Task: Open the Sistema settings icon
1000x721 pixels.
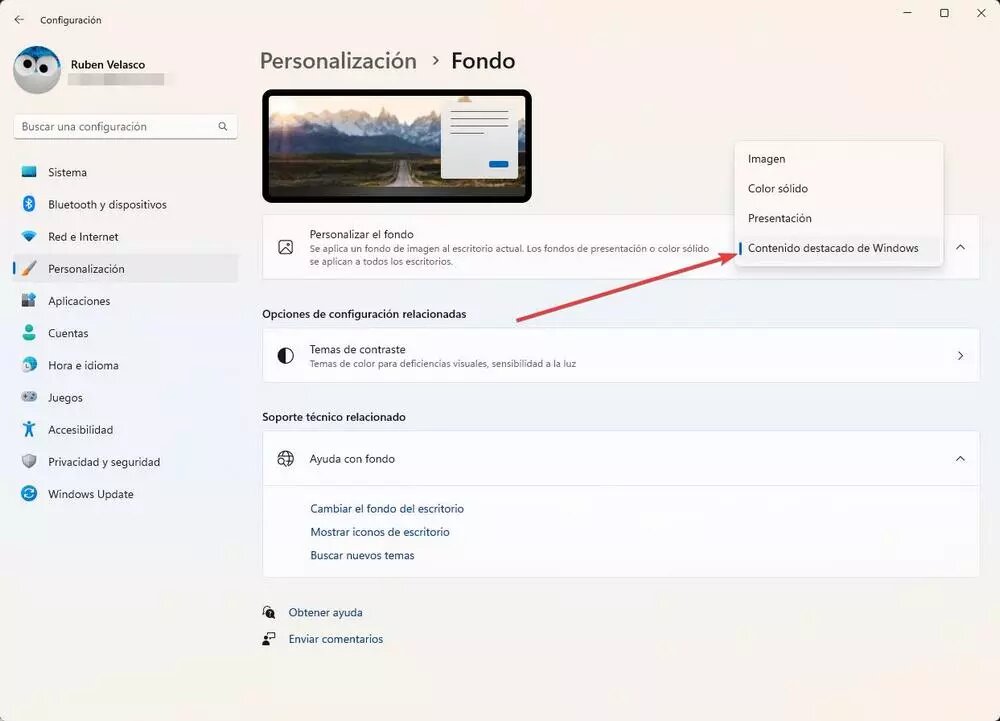Action: [x=29, y=172]
